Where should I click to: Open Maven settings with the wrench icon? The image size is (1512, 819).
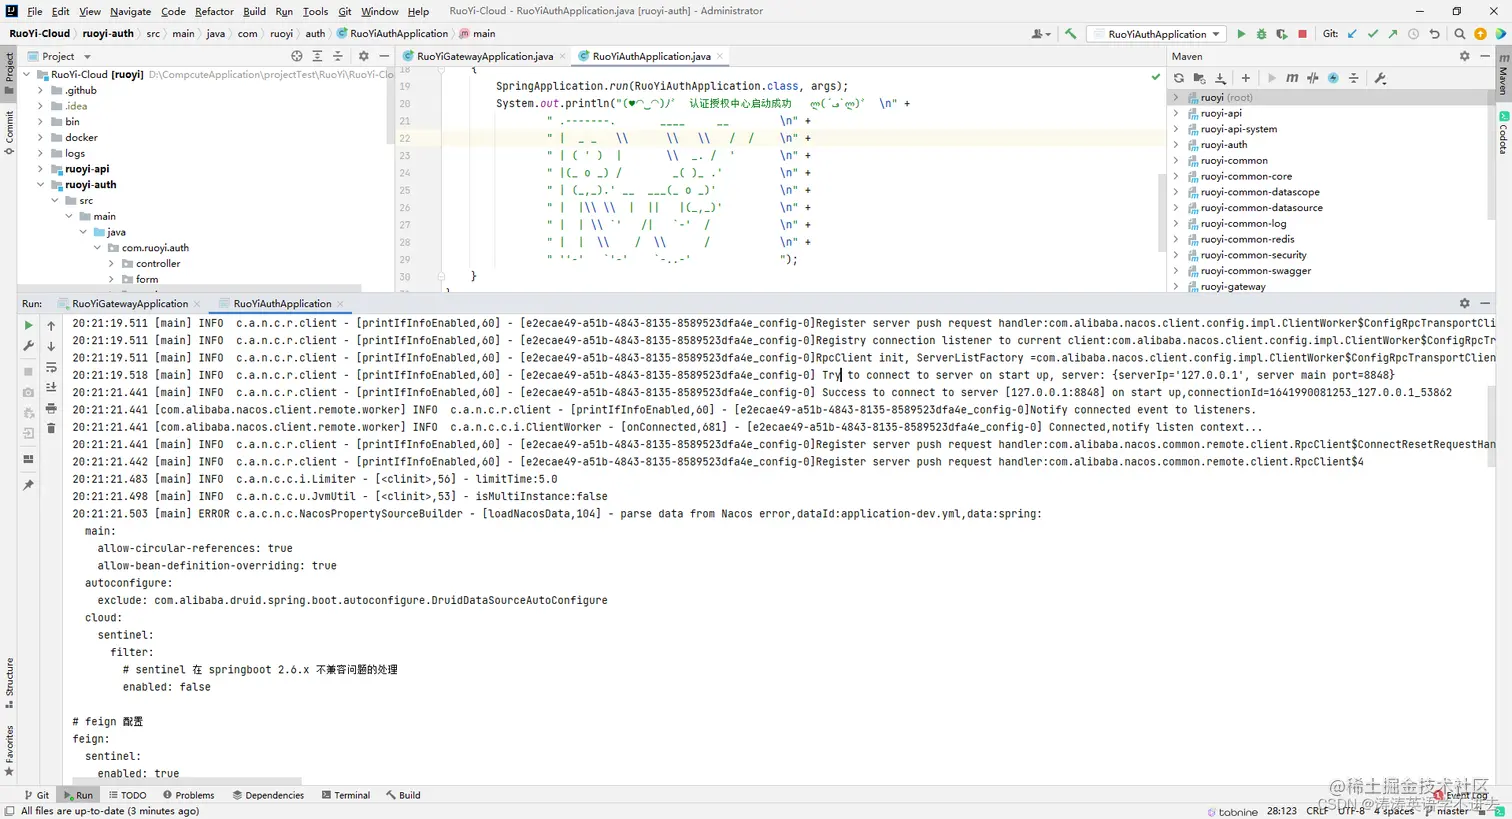tap(1380, 78)
